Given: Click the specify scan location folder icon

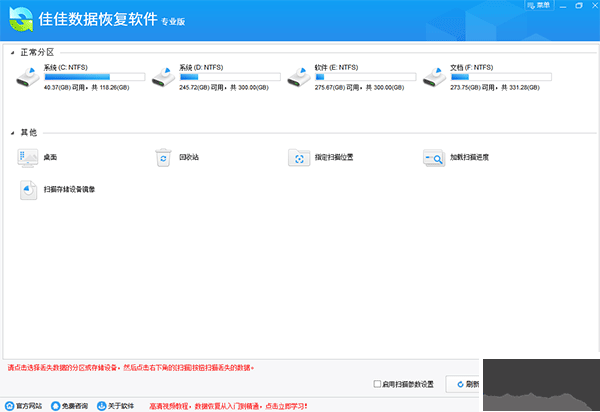Looking at the screenshot, I should (x=299, y=158).
